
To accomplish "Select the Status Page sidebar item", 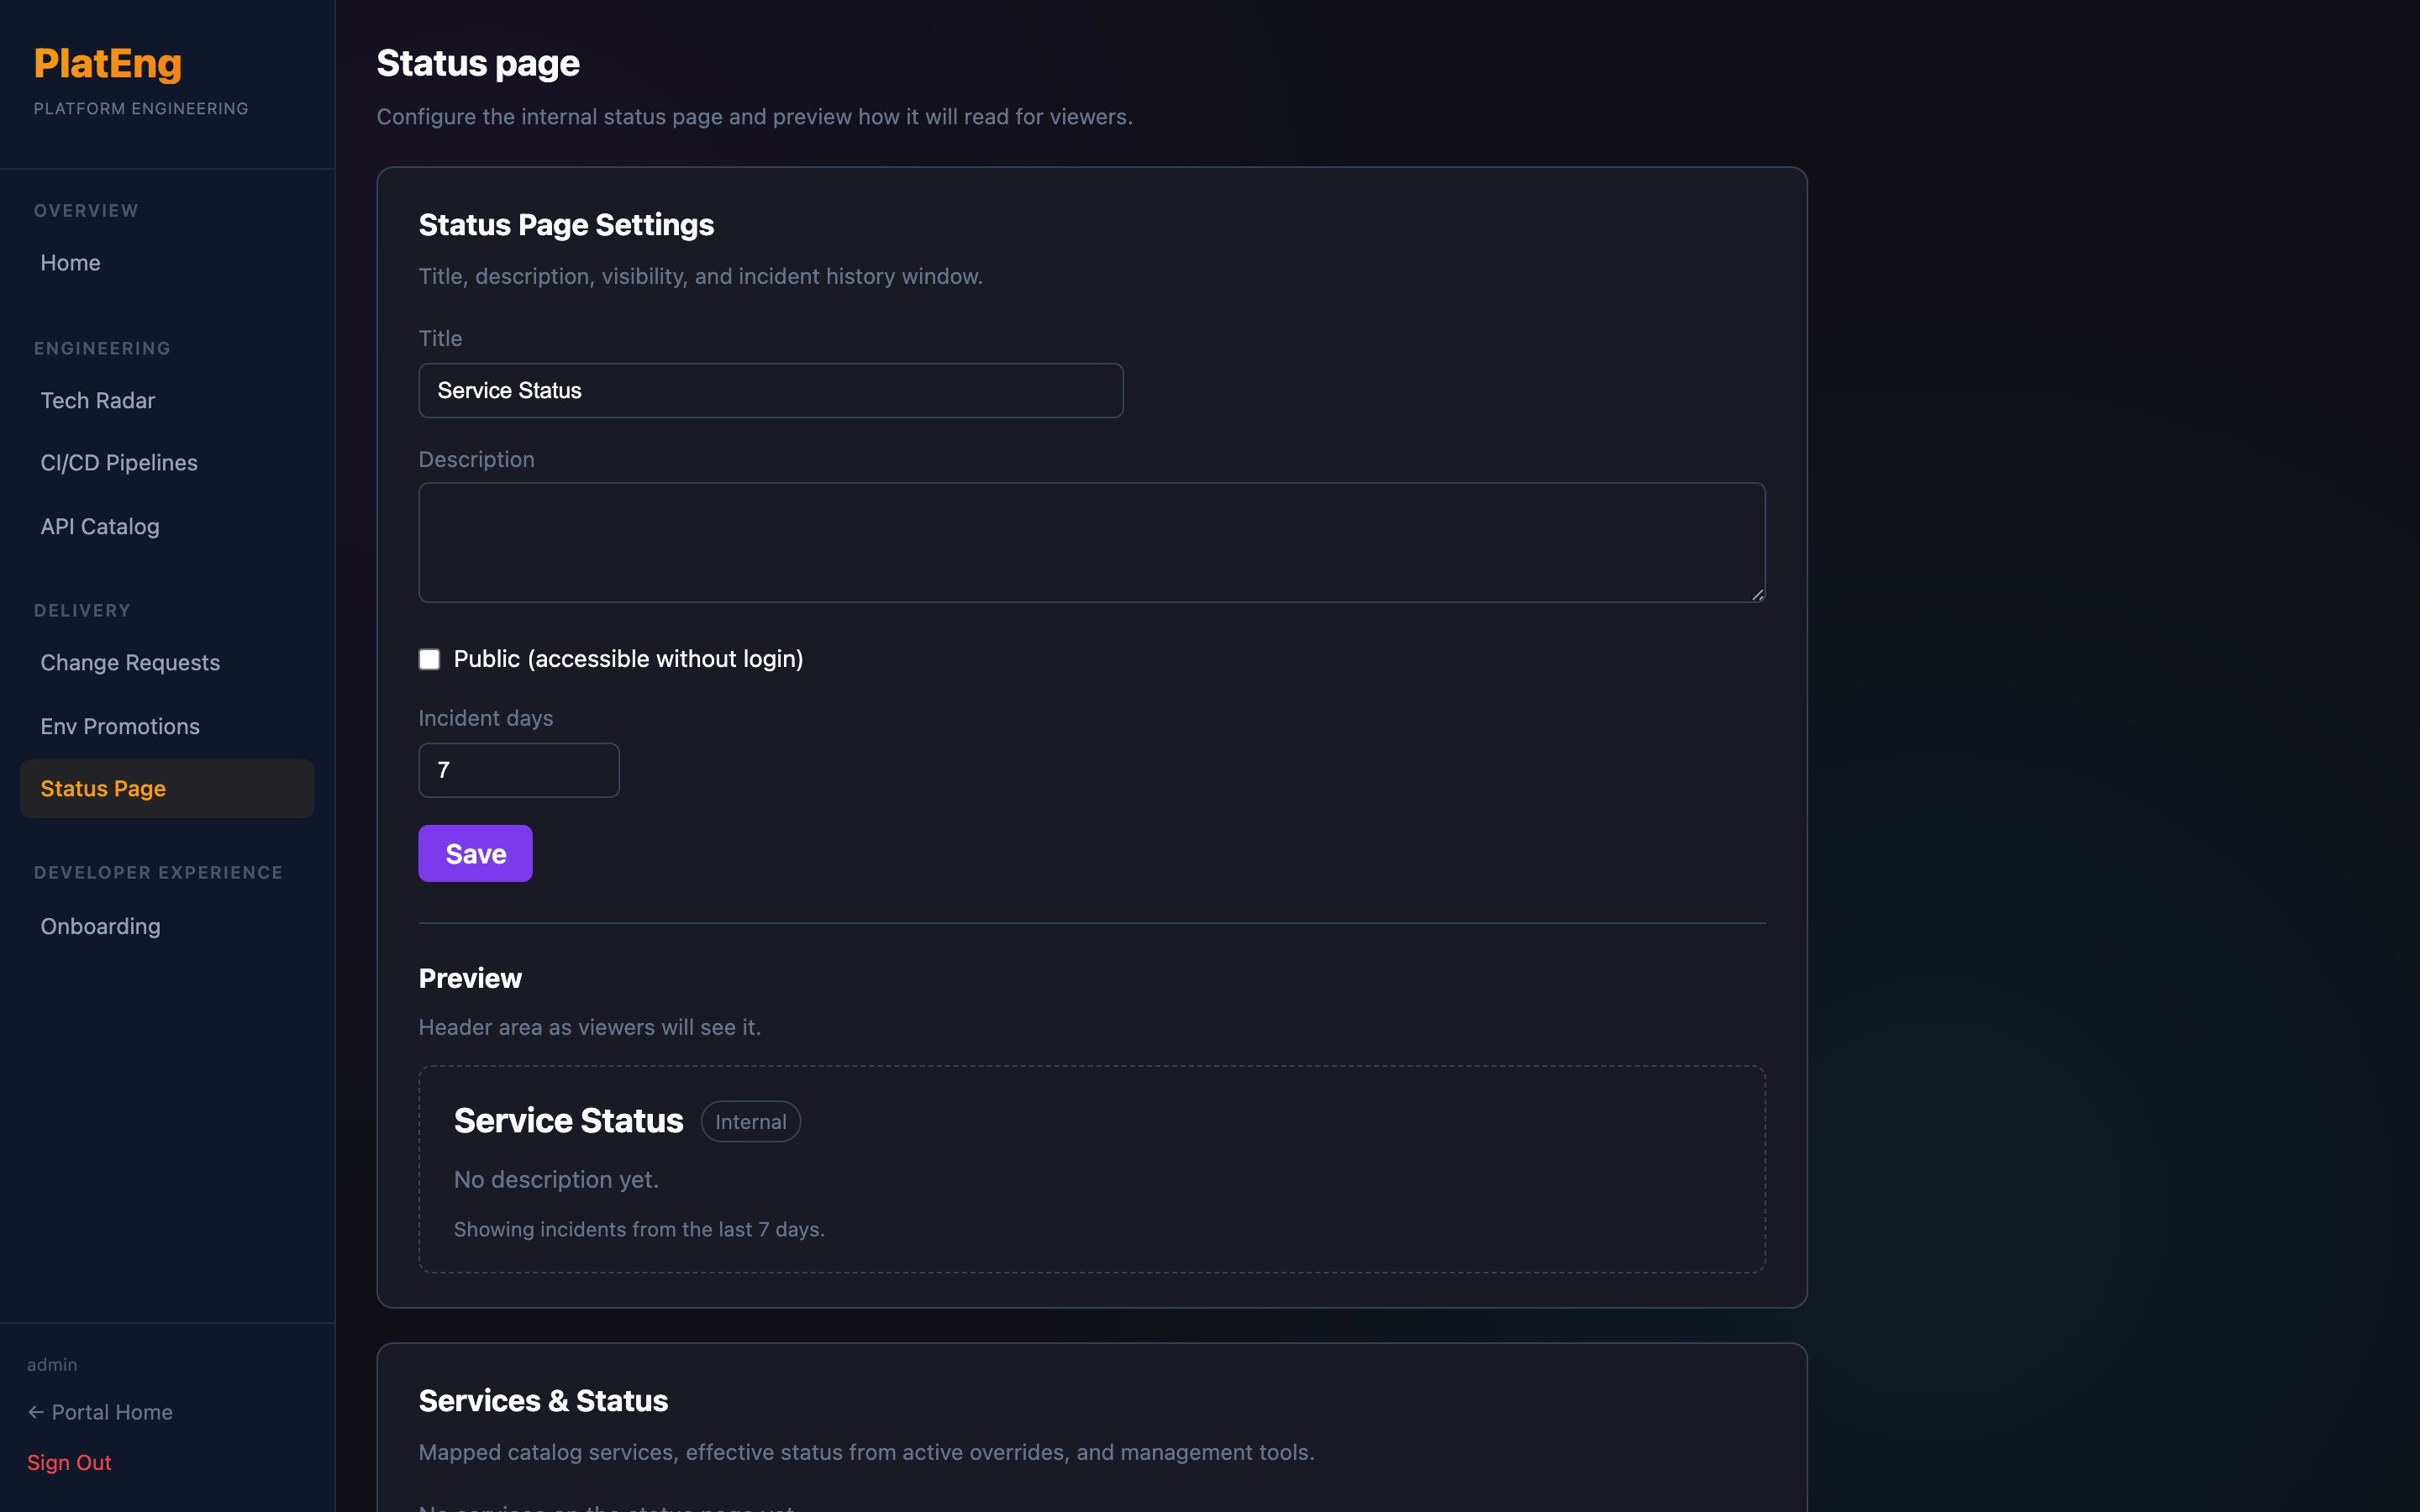I will (x=103, y=788).
